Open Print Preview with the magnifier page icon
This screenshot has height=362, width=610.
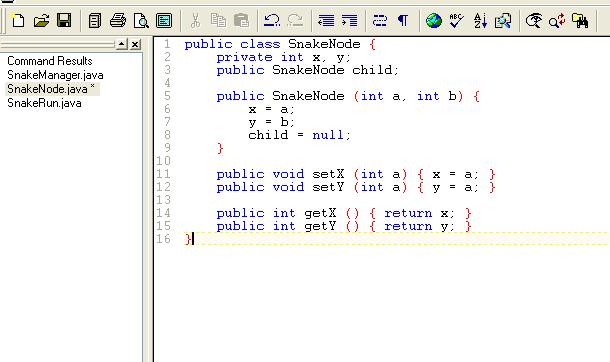tap(141, 20)
